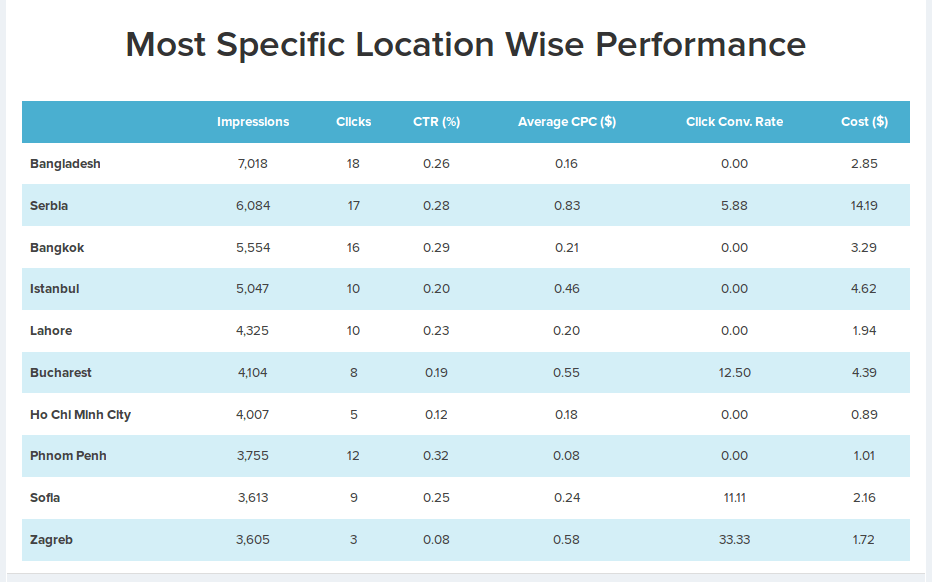Click the Most Specific Location Wise Performance title
The width and height of the screenshot is (932, 582).
(465, 45)
